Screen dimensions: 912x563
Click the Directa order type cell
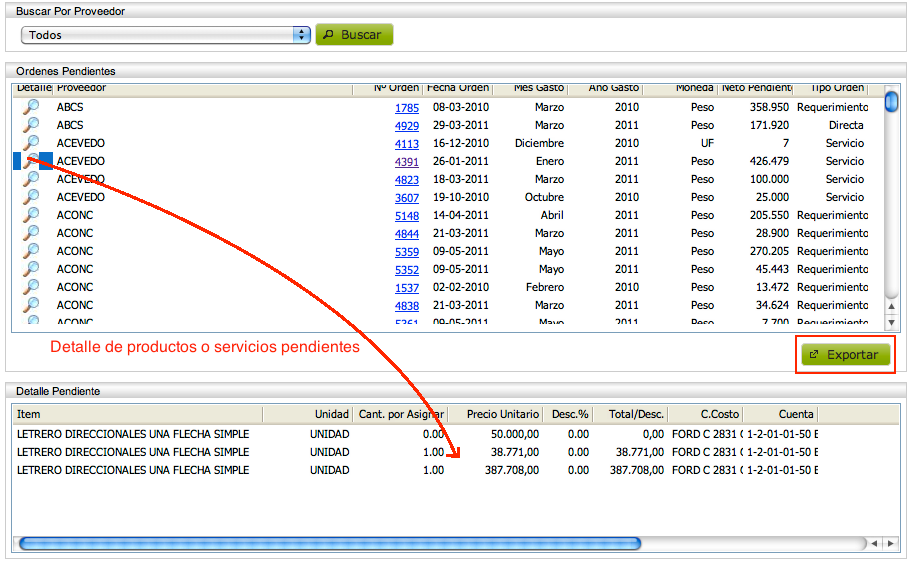pos(846,125)
